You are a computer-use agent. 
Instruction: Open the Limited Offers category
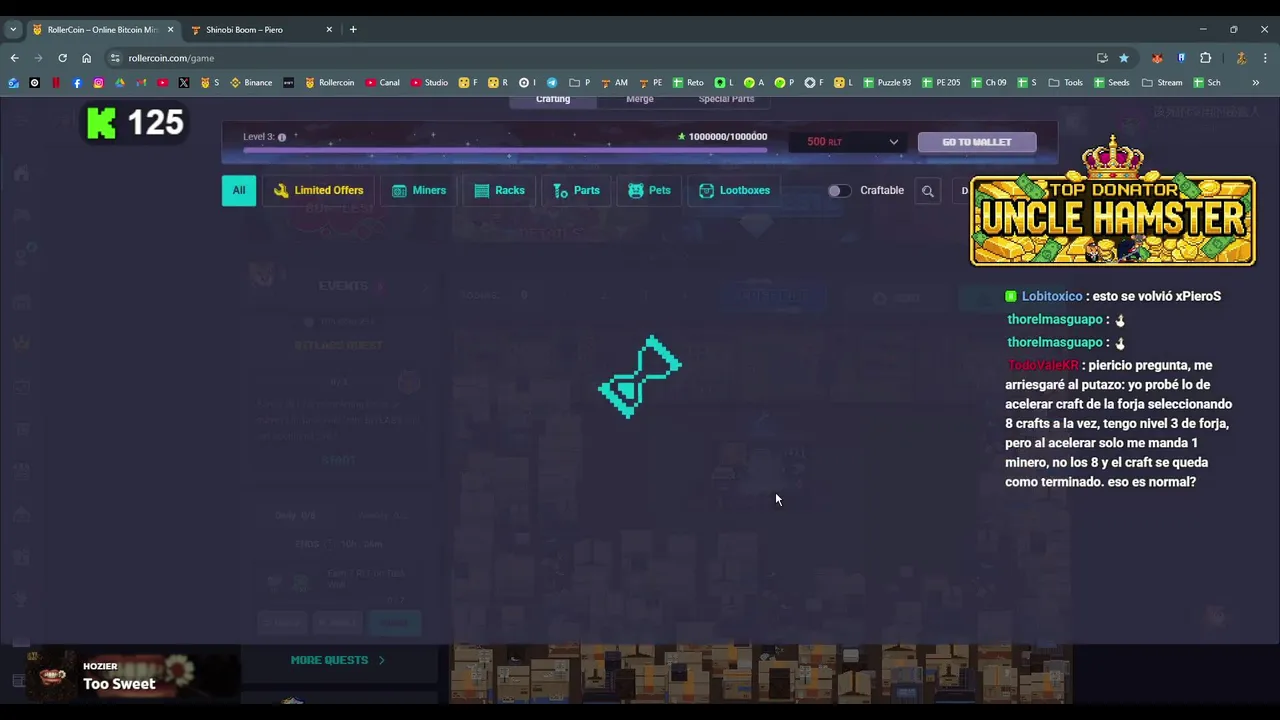pos(318,190)
